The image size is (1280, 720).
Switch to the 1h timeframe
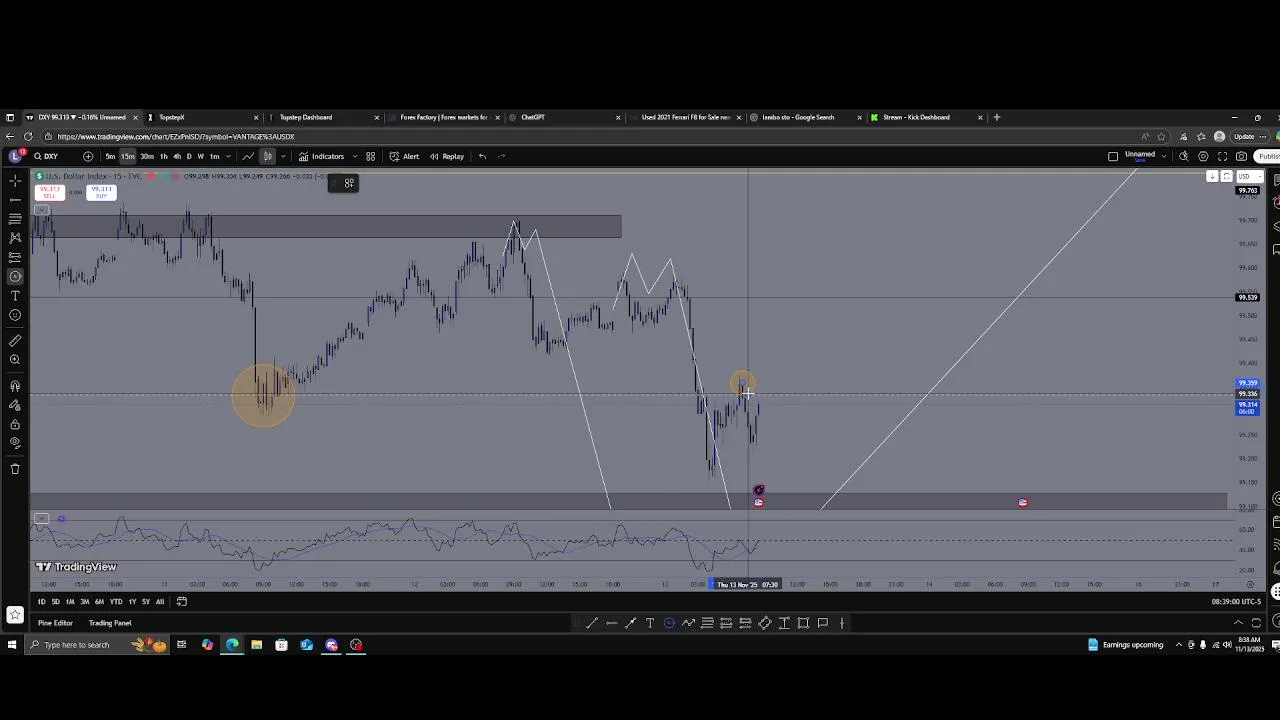[x=164, y=156]
